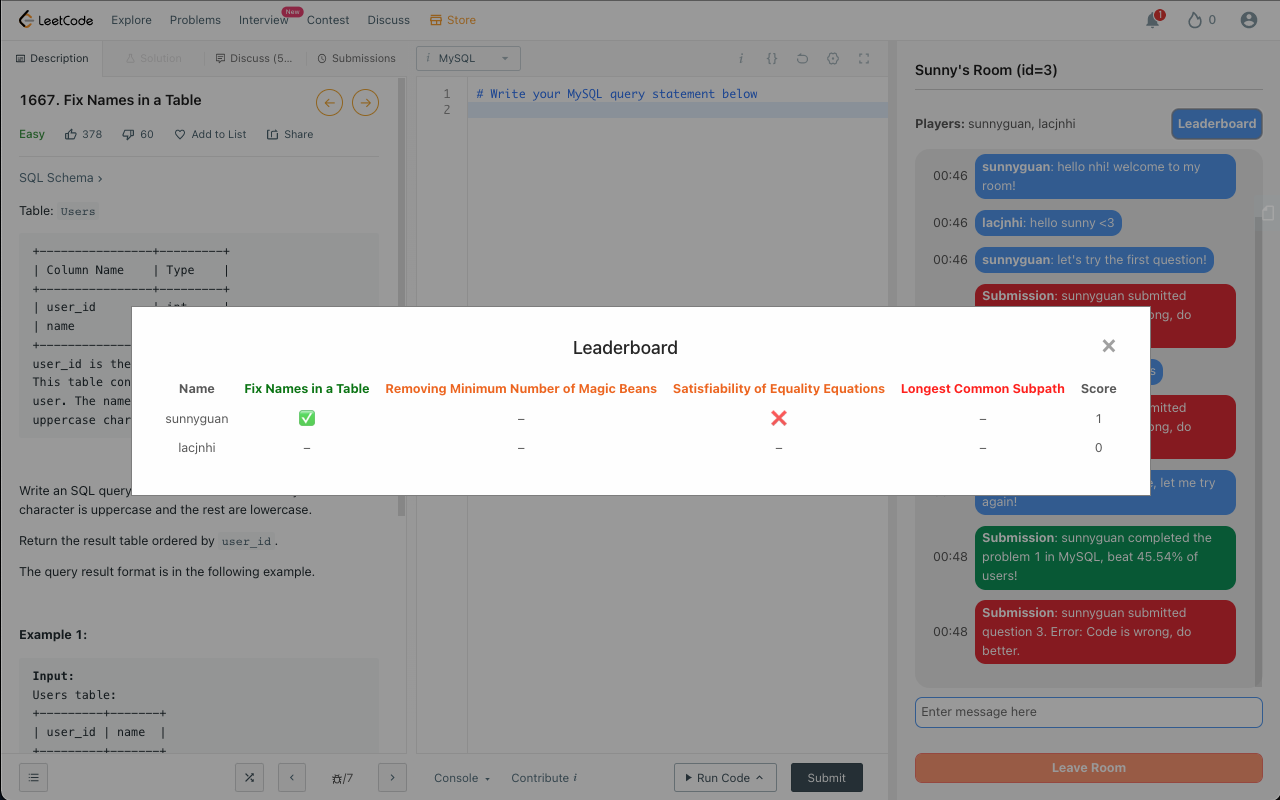
Task: Reset code with the revert icon
Action: point(802,58)
